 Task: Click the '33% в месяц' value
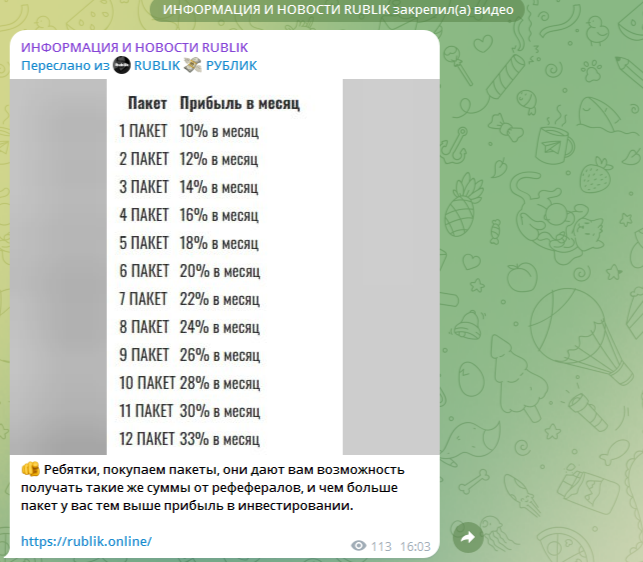click(220, 439)
